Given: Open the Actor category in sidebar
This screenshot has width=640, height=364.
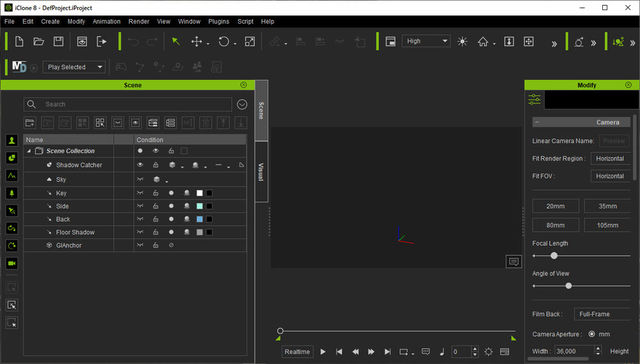Looking at the screenshot, I should click(12, 140).
